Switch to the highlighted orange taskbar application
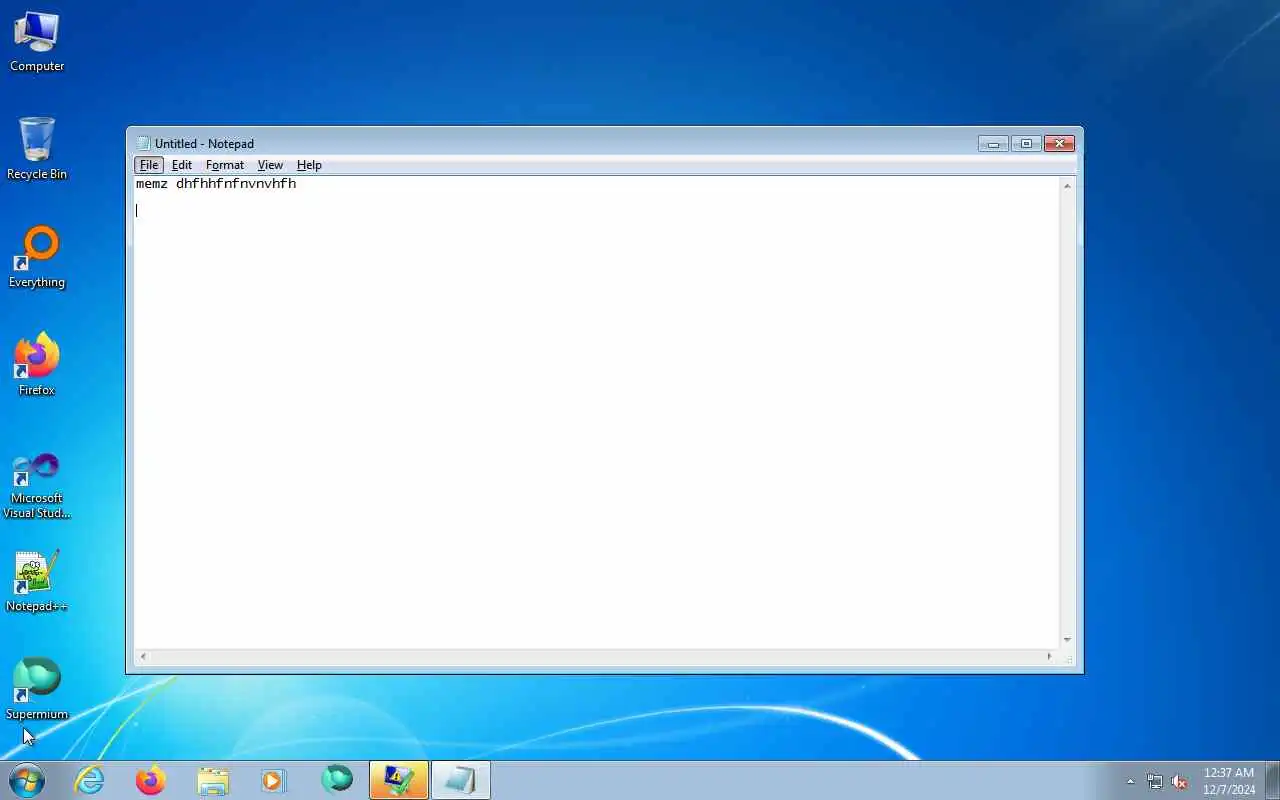 coord(399,780)
